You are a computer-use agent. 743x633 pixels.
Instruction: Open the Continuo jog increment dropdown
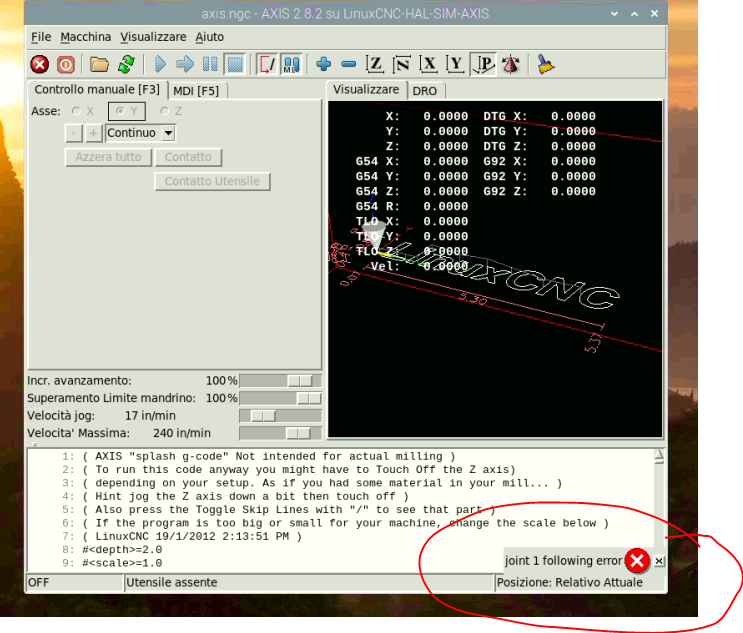[x=140, y=133]
